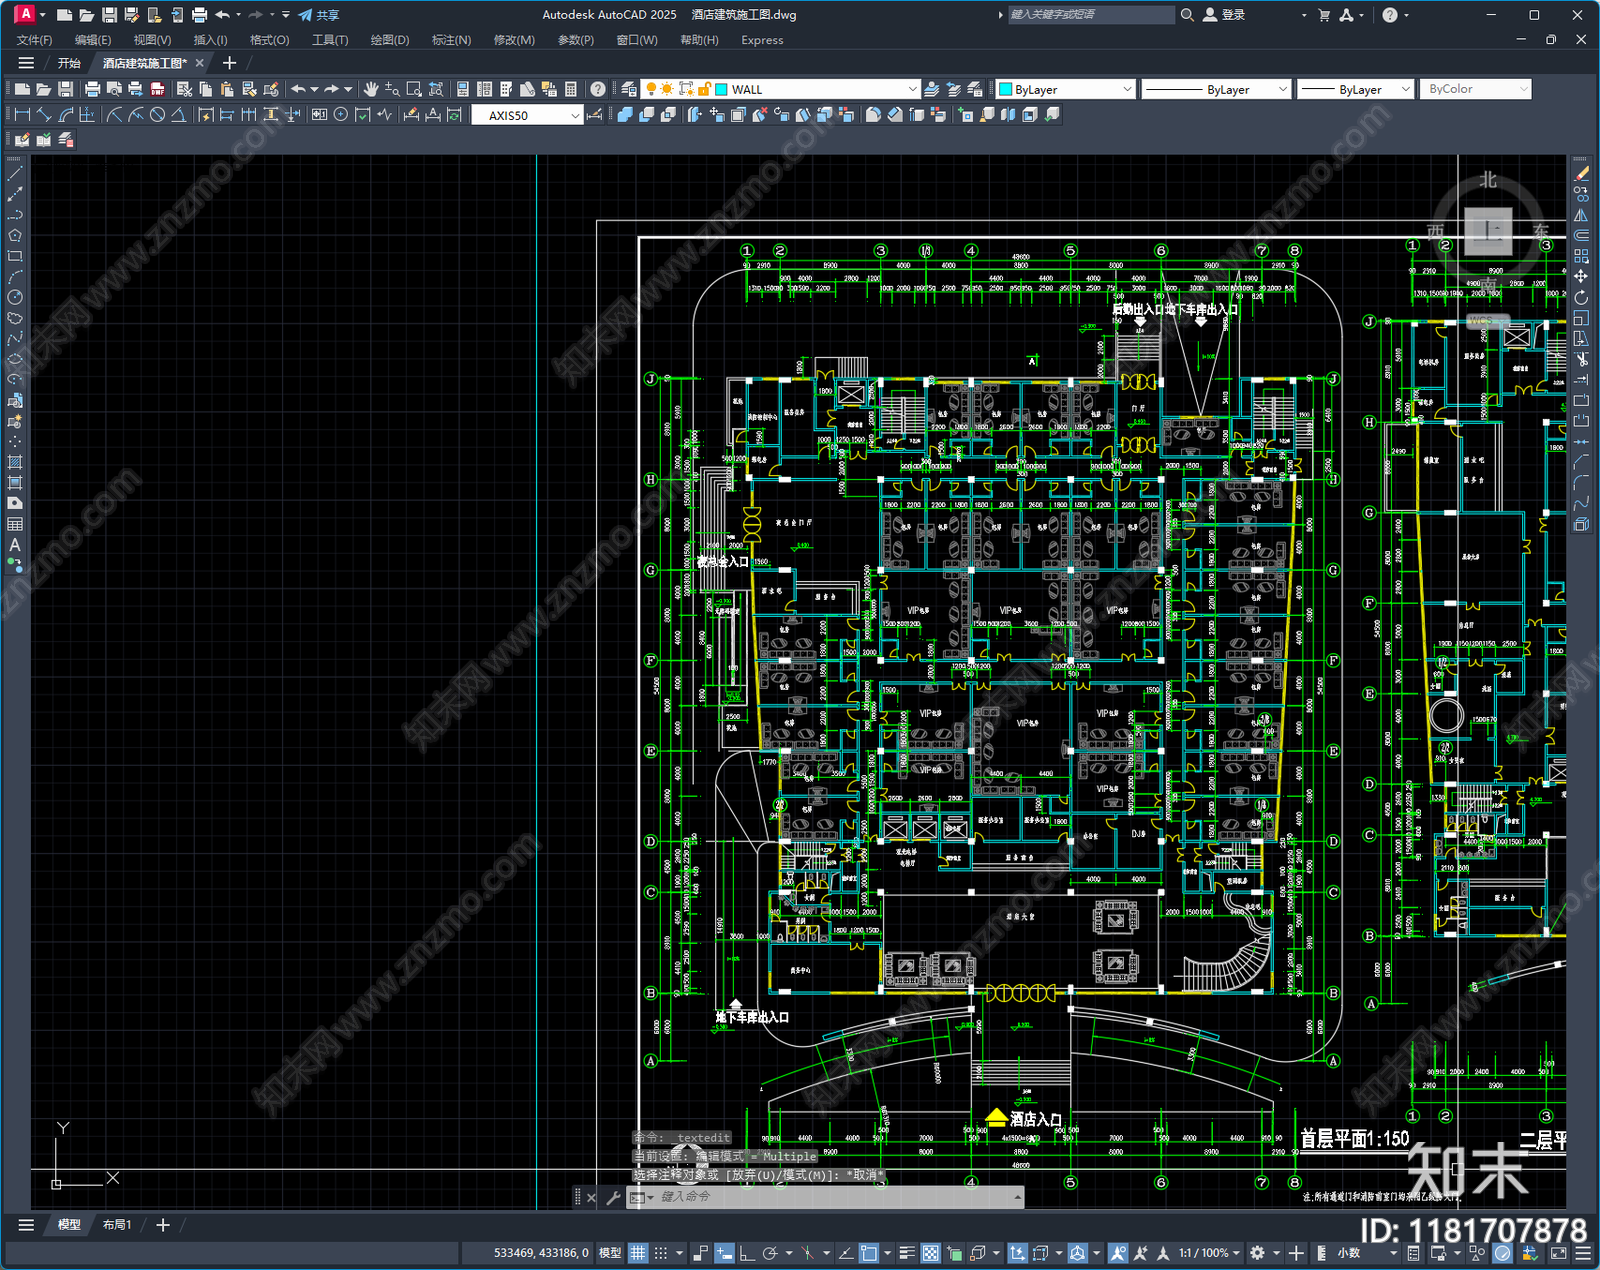
Task: Open the 文件(F) menu
Action: point(34,40)
